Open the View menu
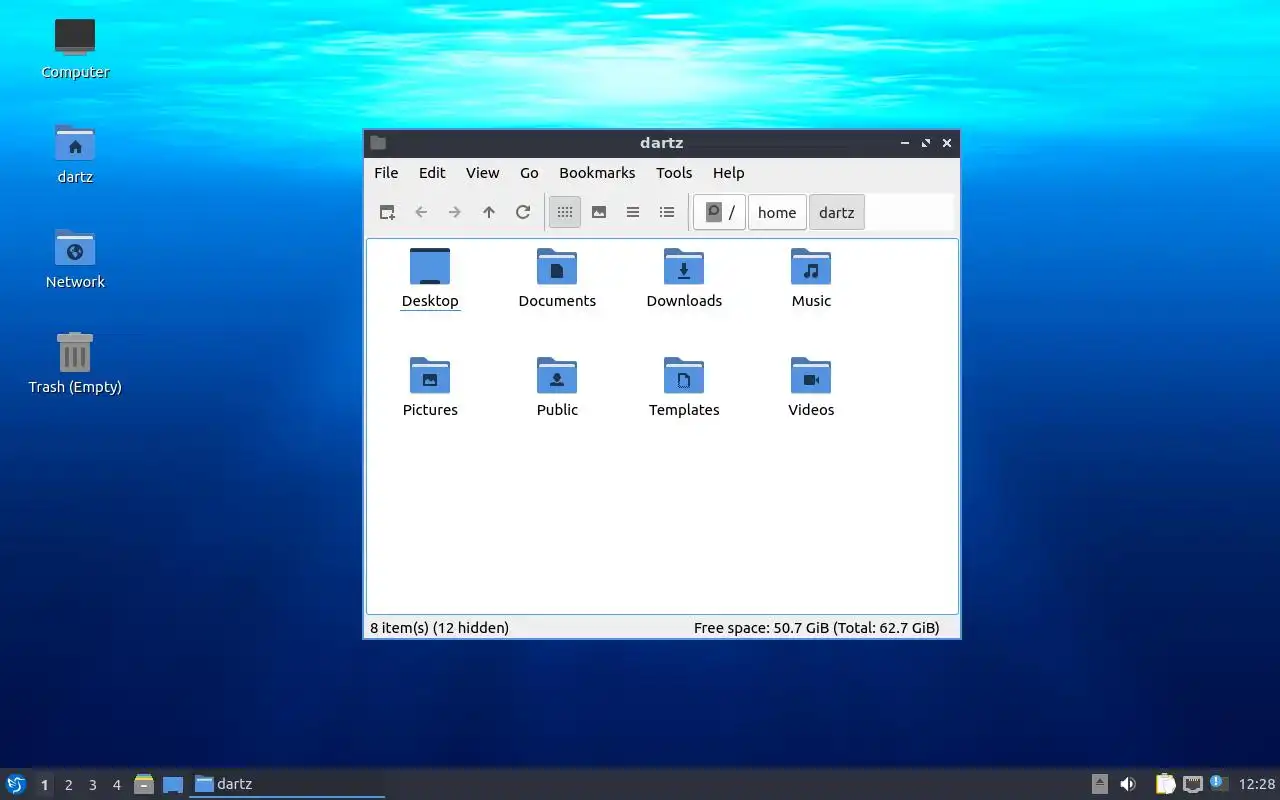The height and width of the screenshot is (800, 1280). pos(483,173)
